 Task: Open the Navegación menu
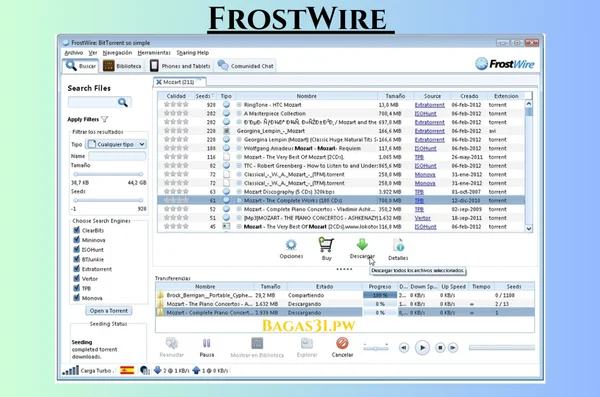pyautogui.click(x=117, y=53)
